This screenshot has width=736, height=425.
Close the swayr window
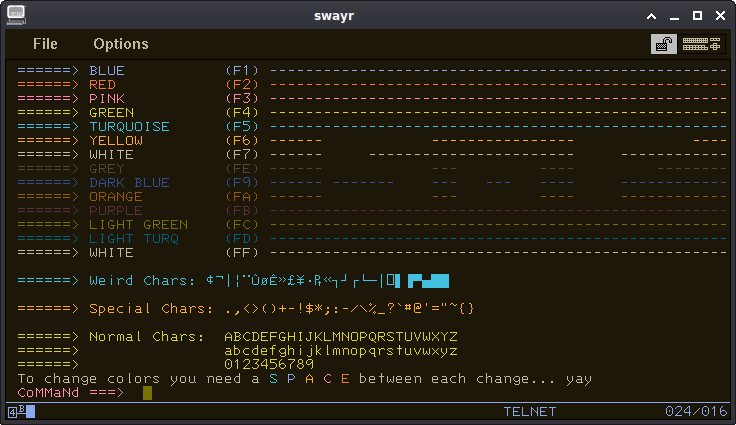[x=721, y=16]
